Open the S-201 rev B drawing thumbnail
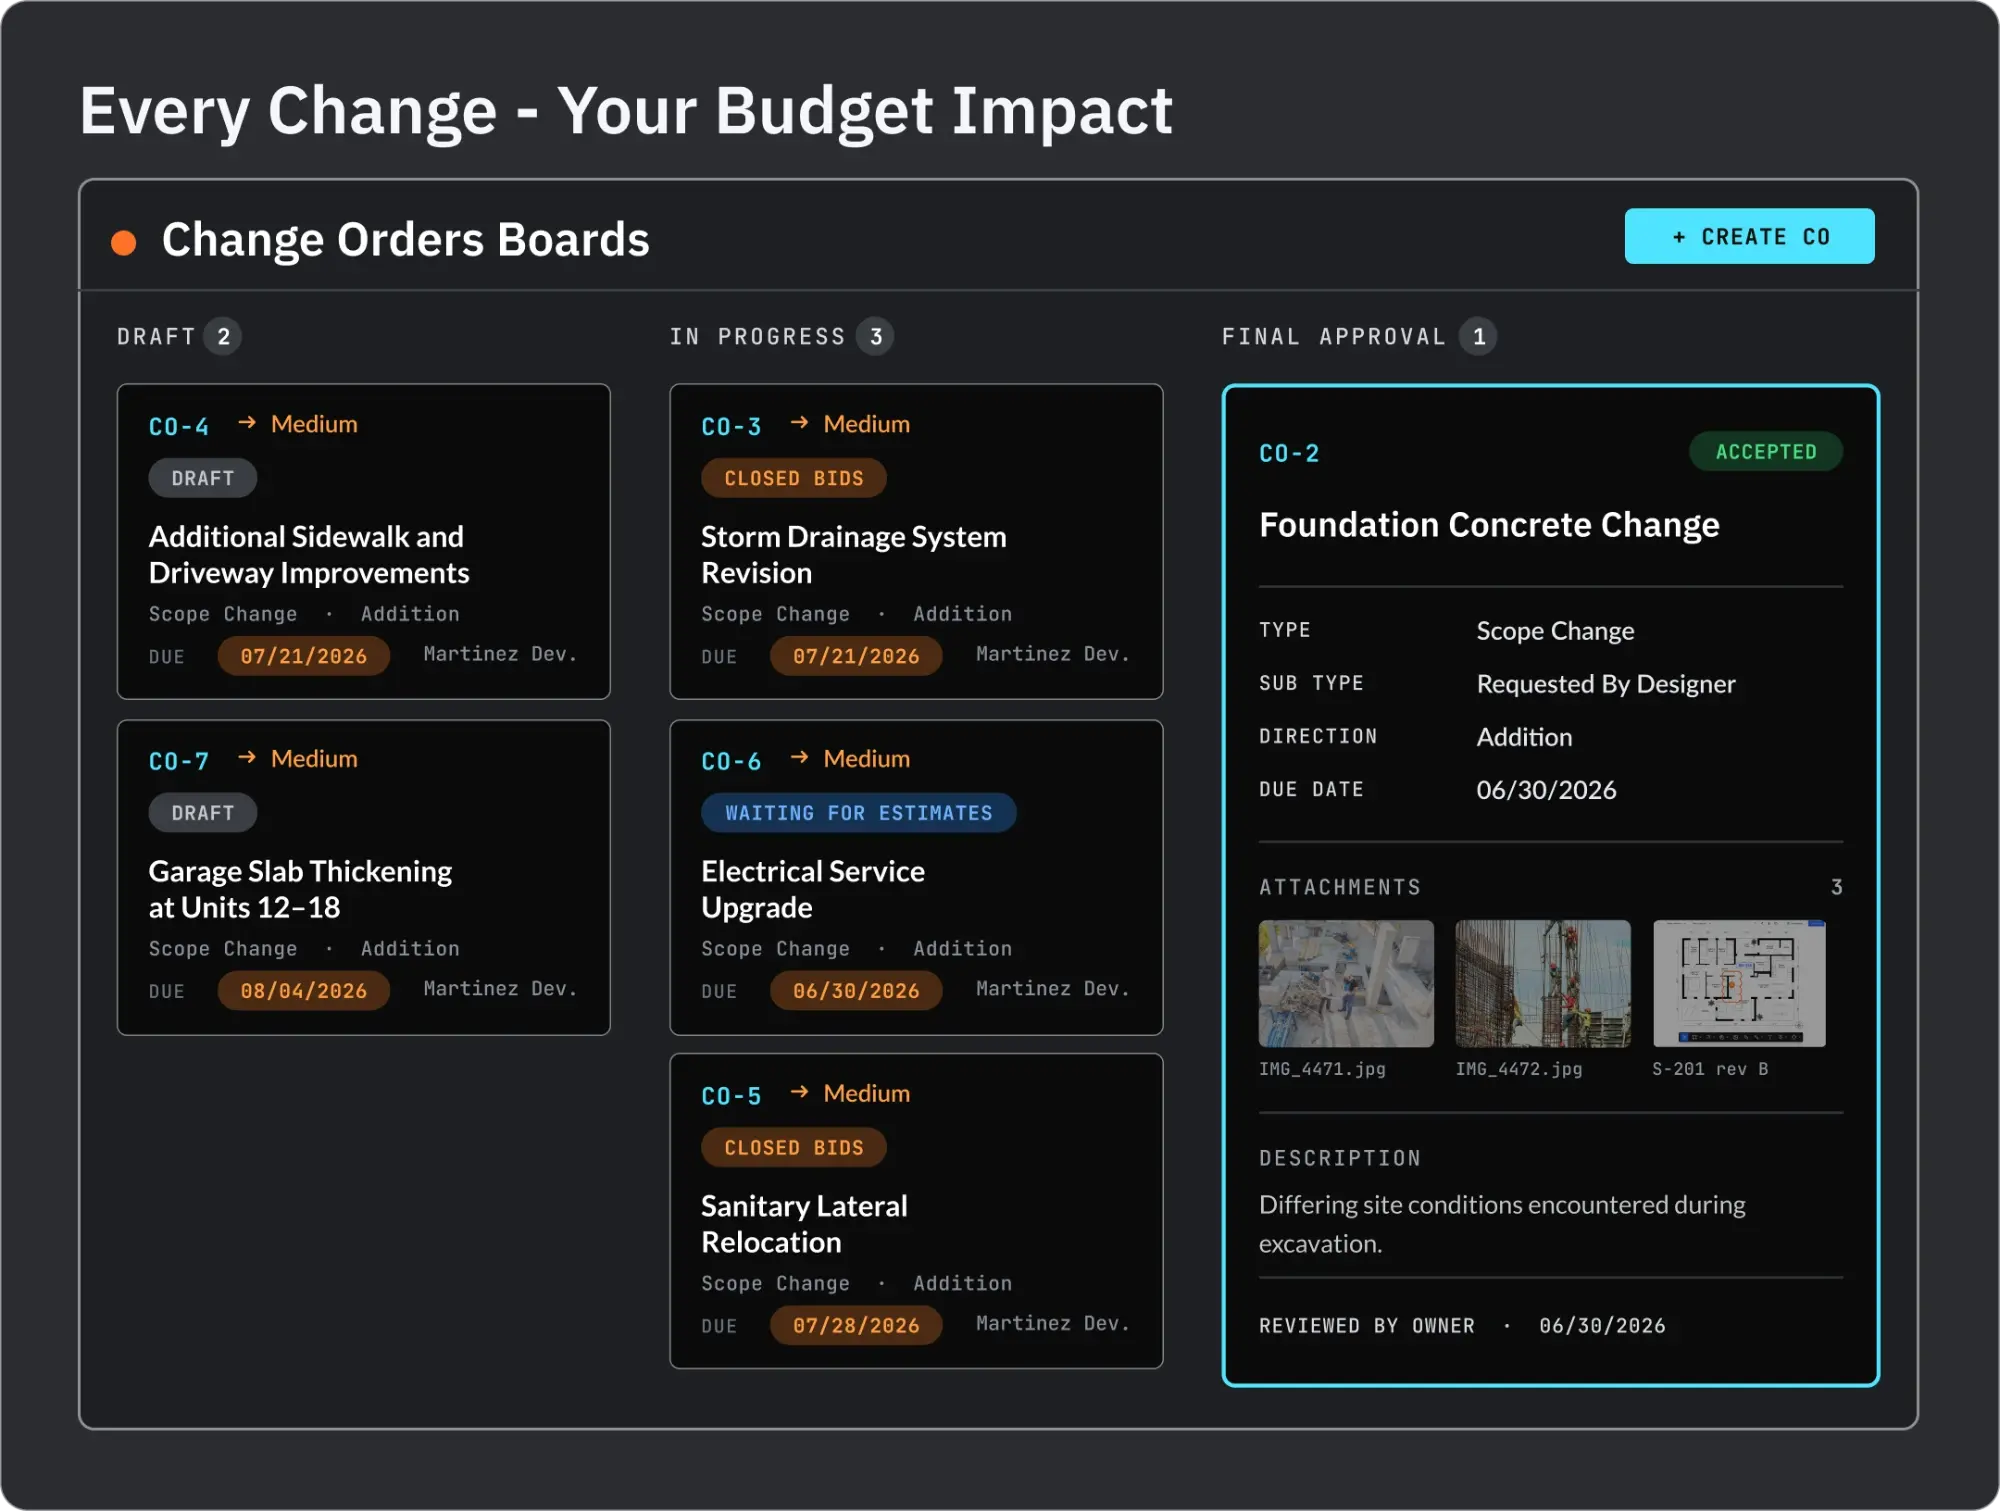The image size is (2000, 1511). click(x=1739, y=984)
